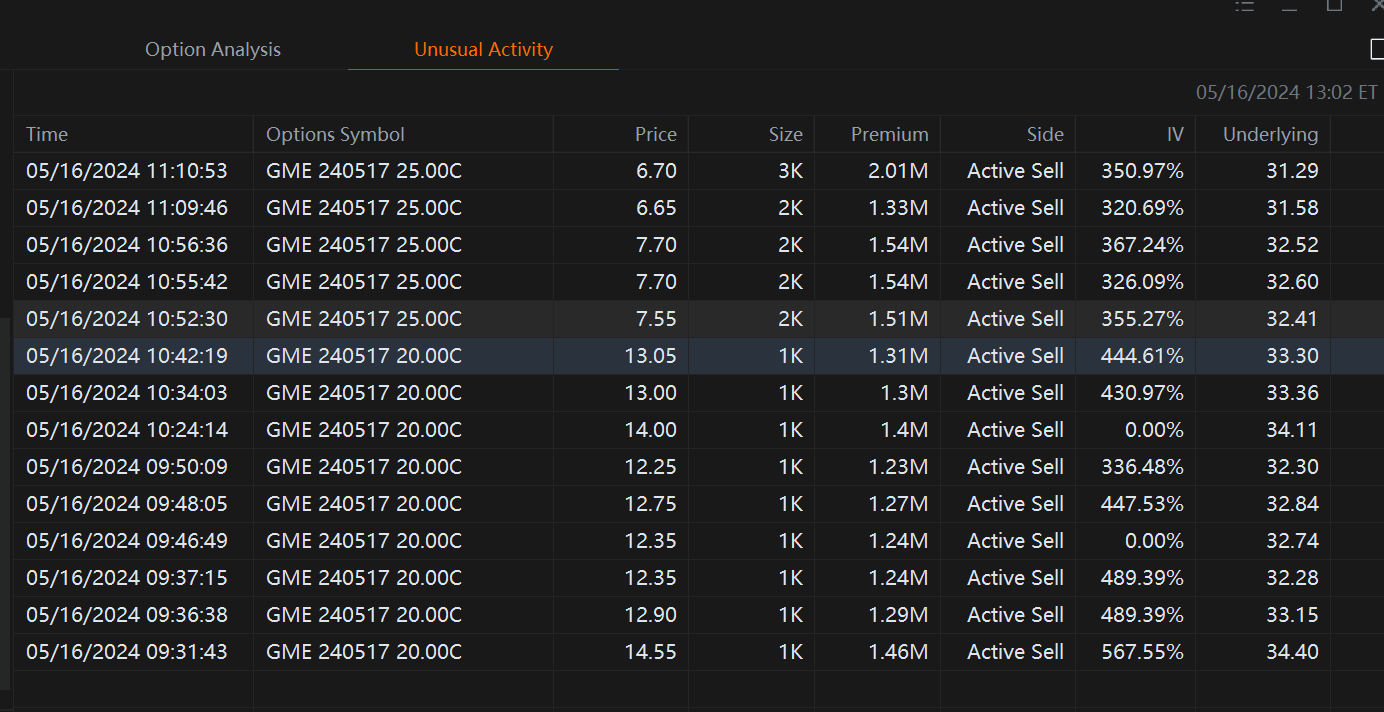The image size is (1384, 712).
Task: Sort by the Price column header
Action: [656, 134]
